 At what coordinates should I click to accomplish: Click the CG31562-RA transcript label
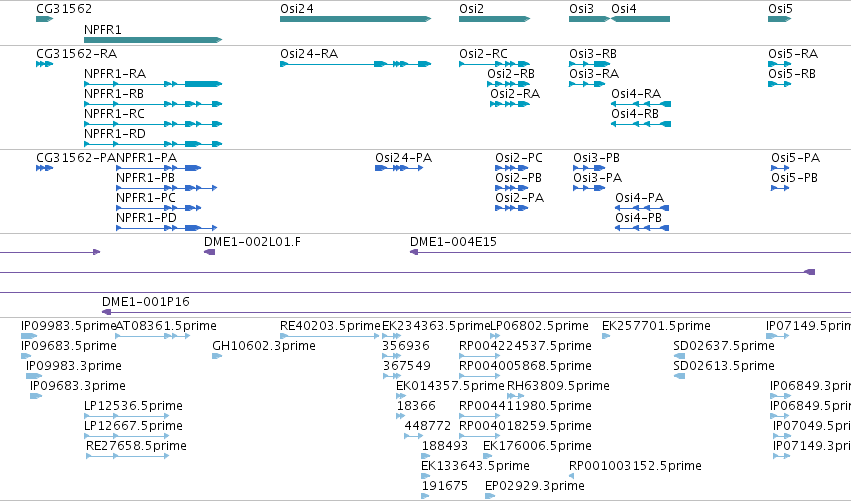pyautogui.click(x=77, y=54)
